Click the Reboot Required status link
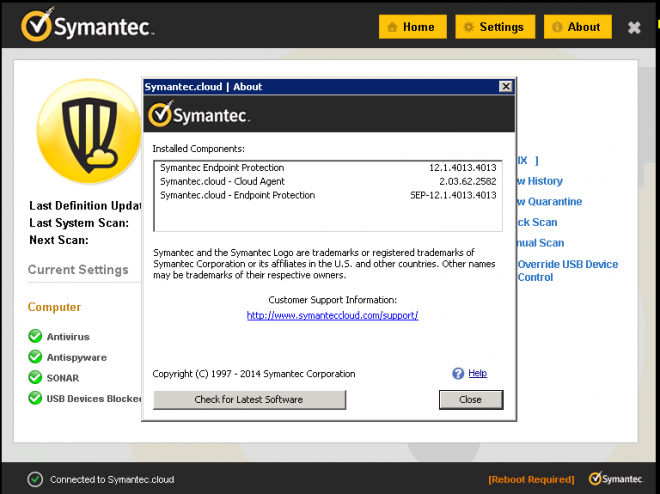Viewport: 660px width, 494px height. click(531, 480)
